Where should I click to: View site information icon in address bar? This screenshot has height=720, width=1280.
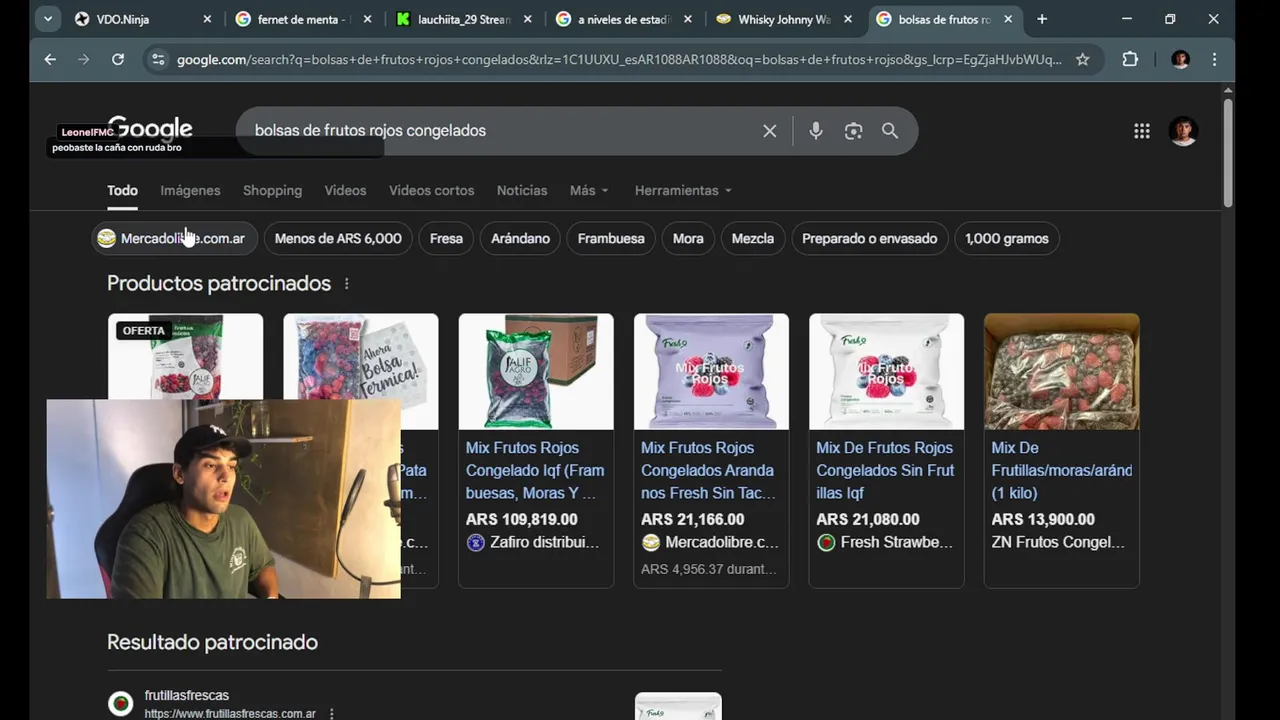158,60
